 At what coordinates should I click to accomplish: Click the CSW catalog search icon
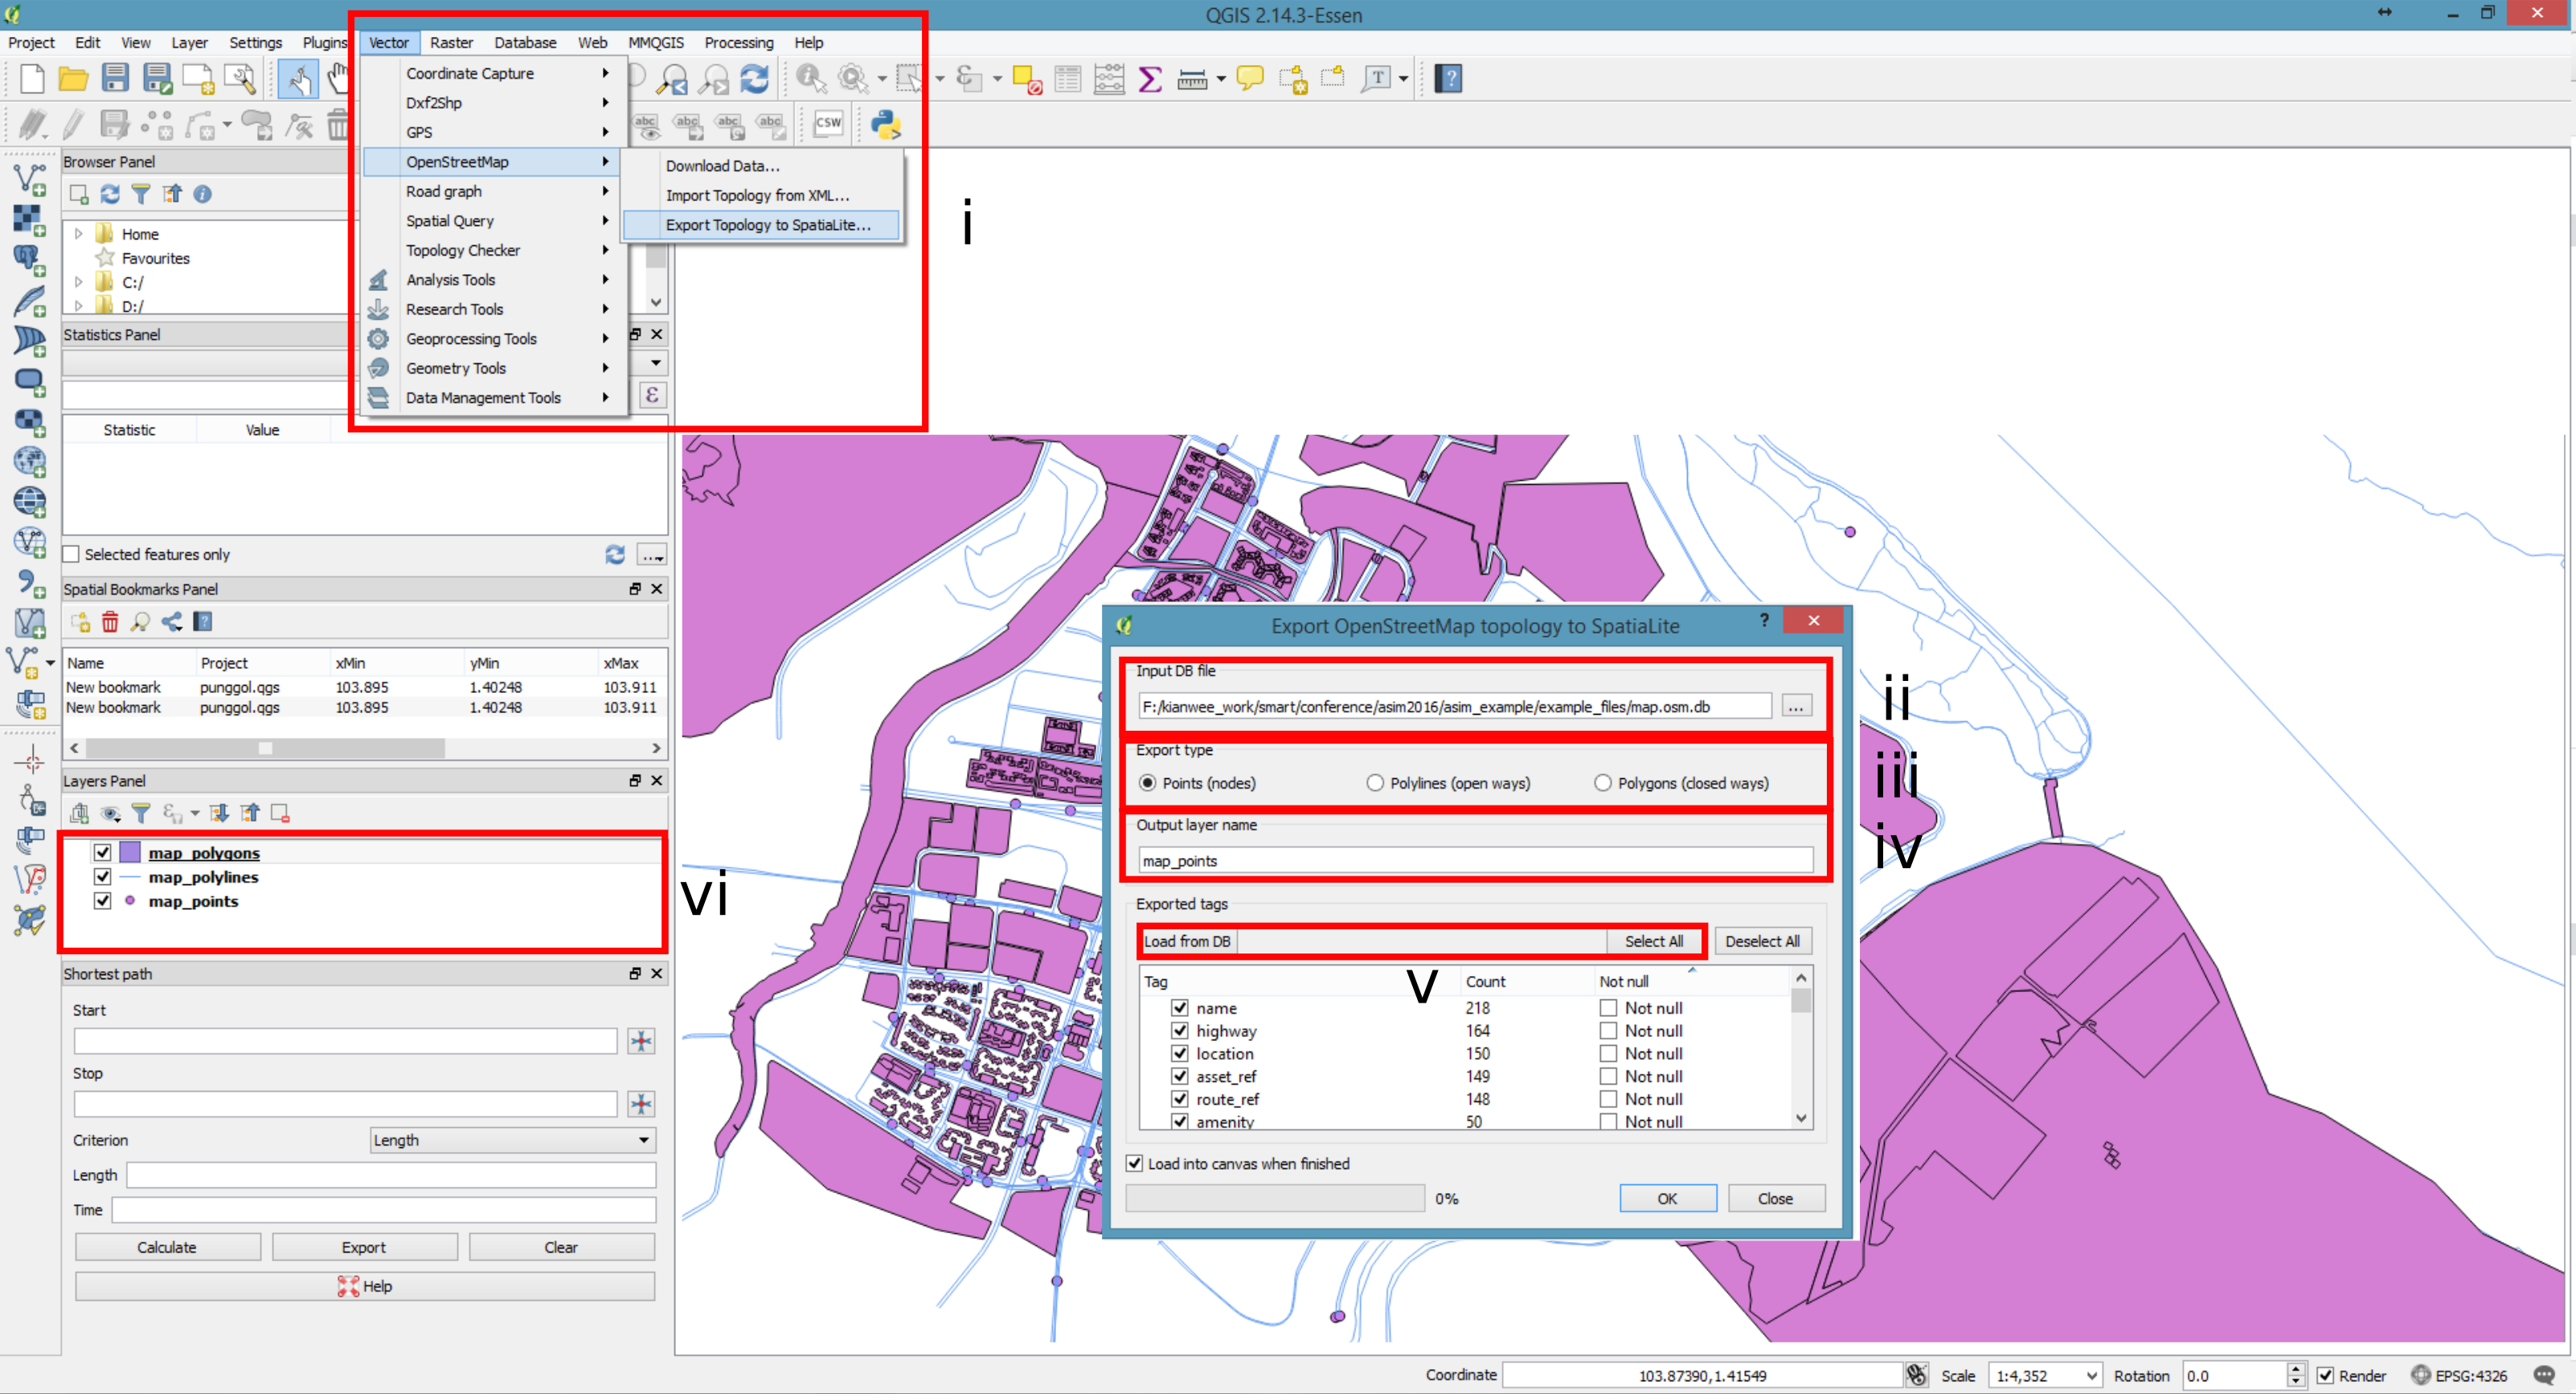(828, 124)
